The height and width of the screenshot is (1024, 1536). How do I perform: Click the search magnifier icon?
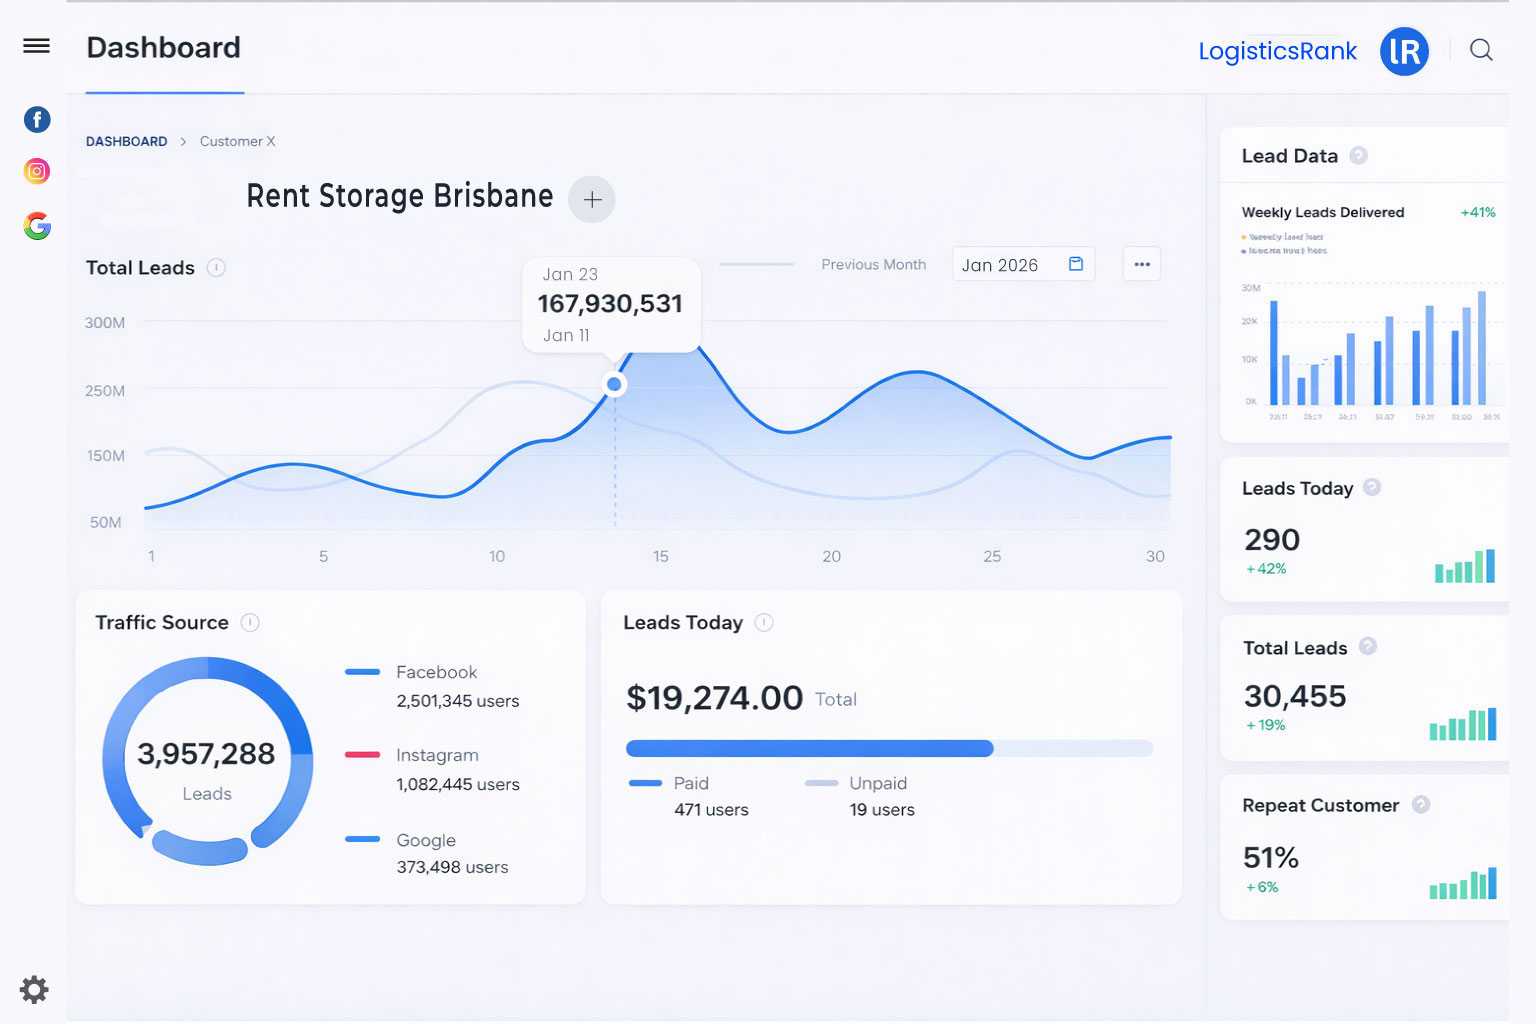(x=1481, y=50)
